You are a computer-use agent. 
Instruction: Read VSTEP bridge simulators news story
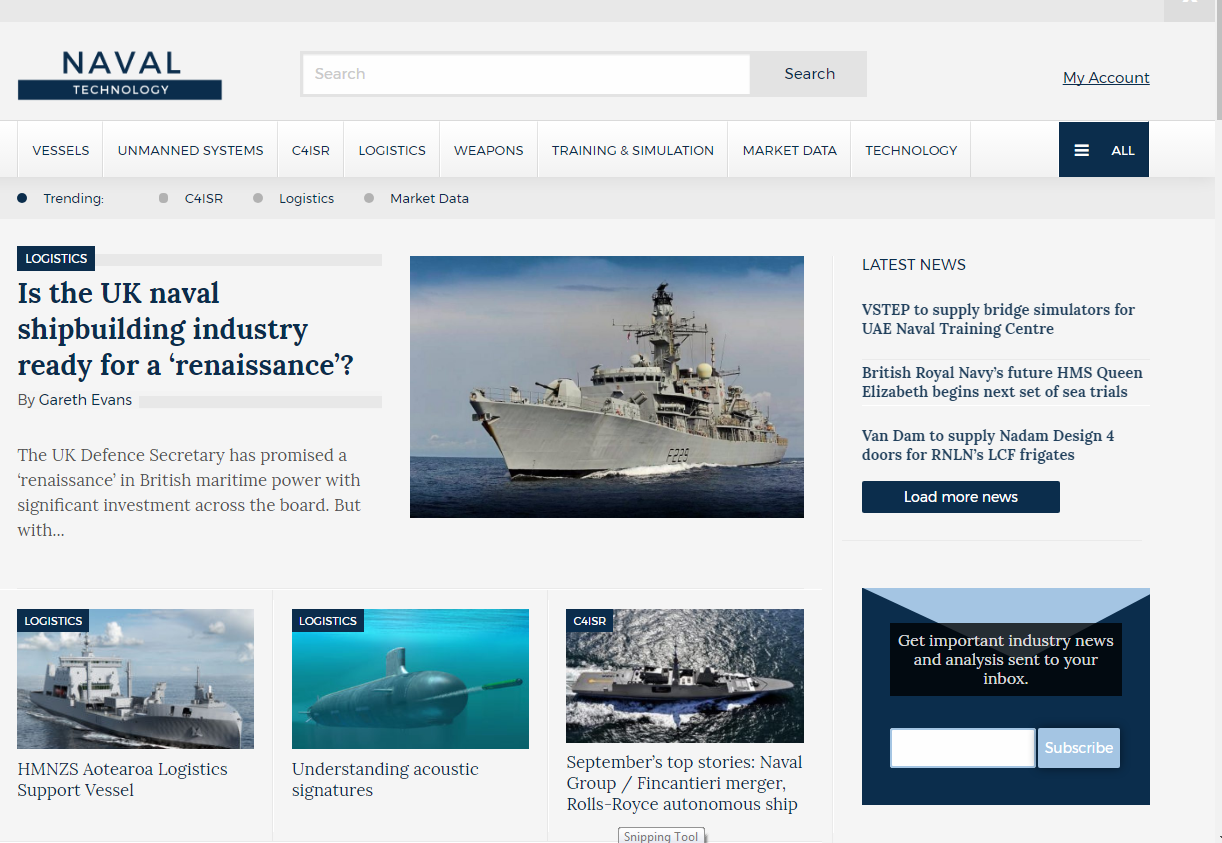click(997, 319)
